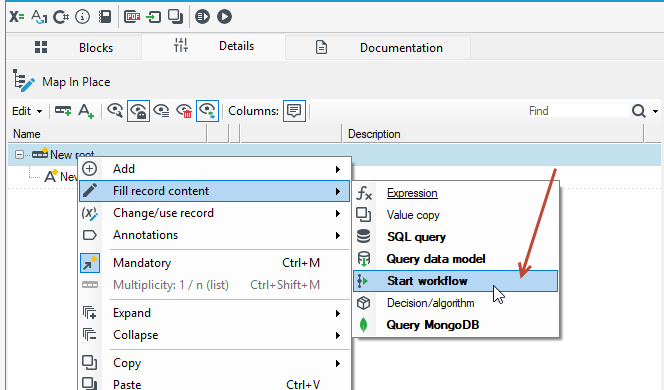
Task: Open the Collapse submenu
Action: (215, 335)
